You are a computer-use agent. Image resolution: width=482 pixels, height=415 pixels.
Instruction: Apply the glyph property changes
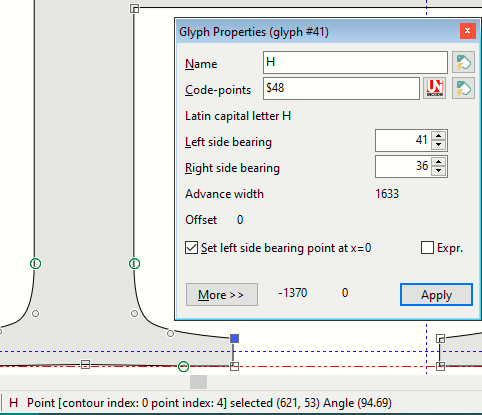point(436,295)
